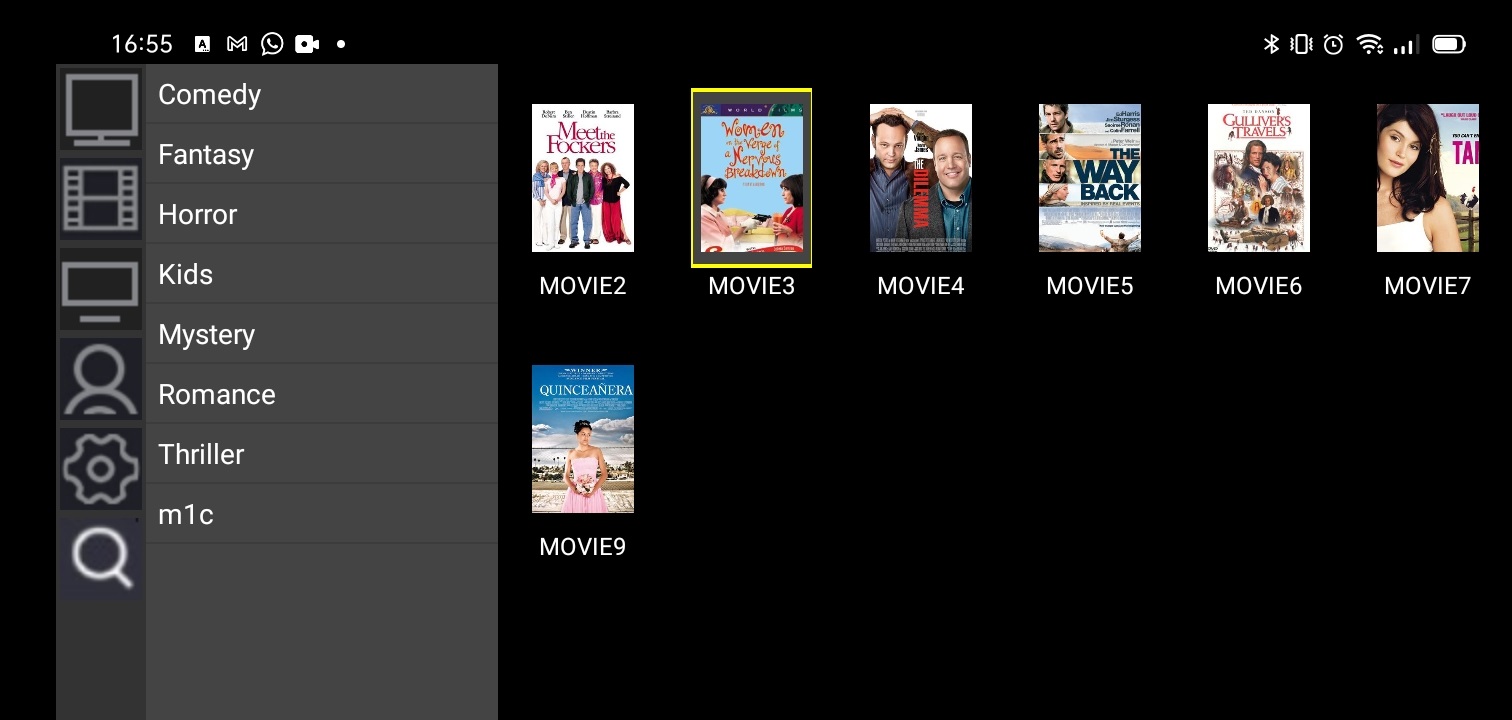The width and height of the screenshot is (1512, 720).
Task: Open The Dilemma movie poster
Action: pyautogui.click(x=920, y=178)
